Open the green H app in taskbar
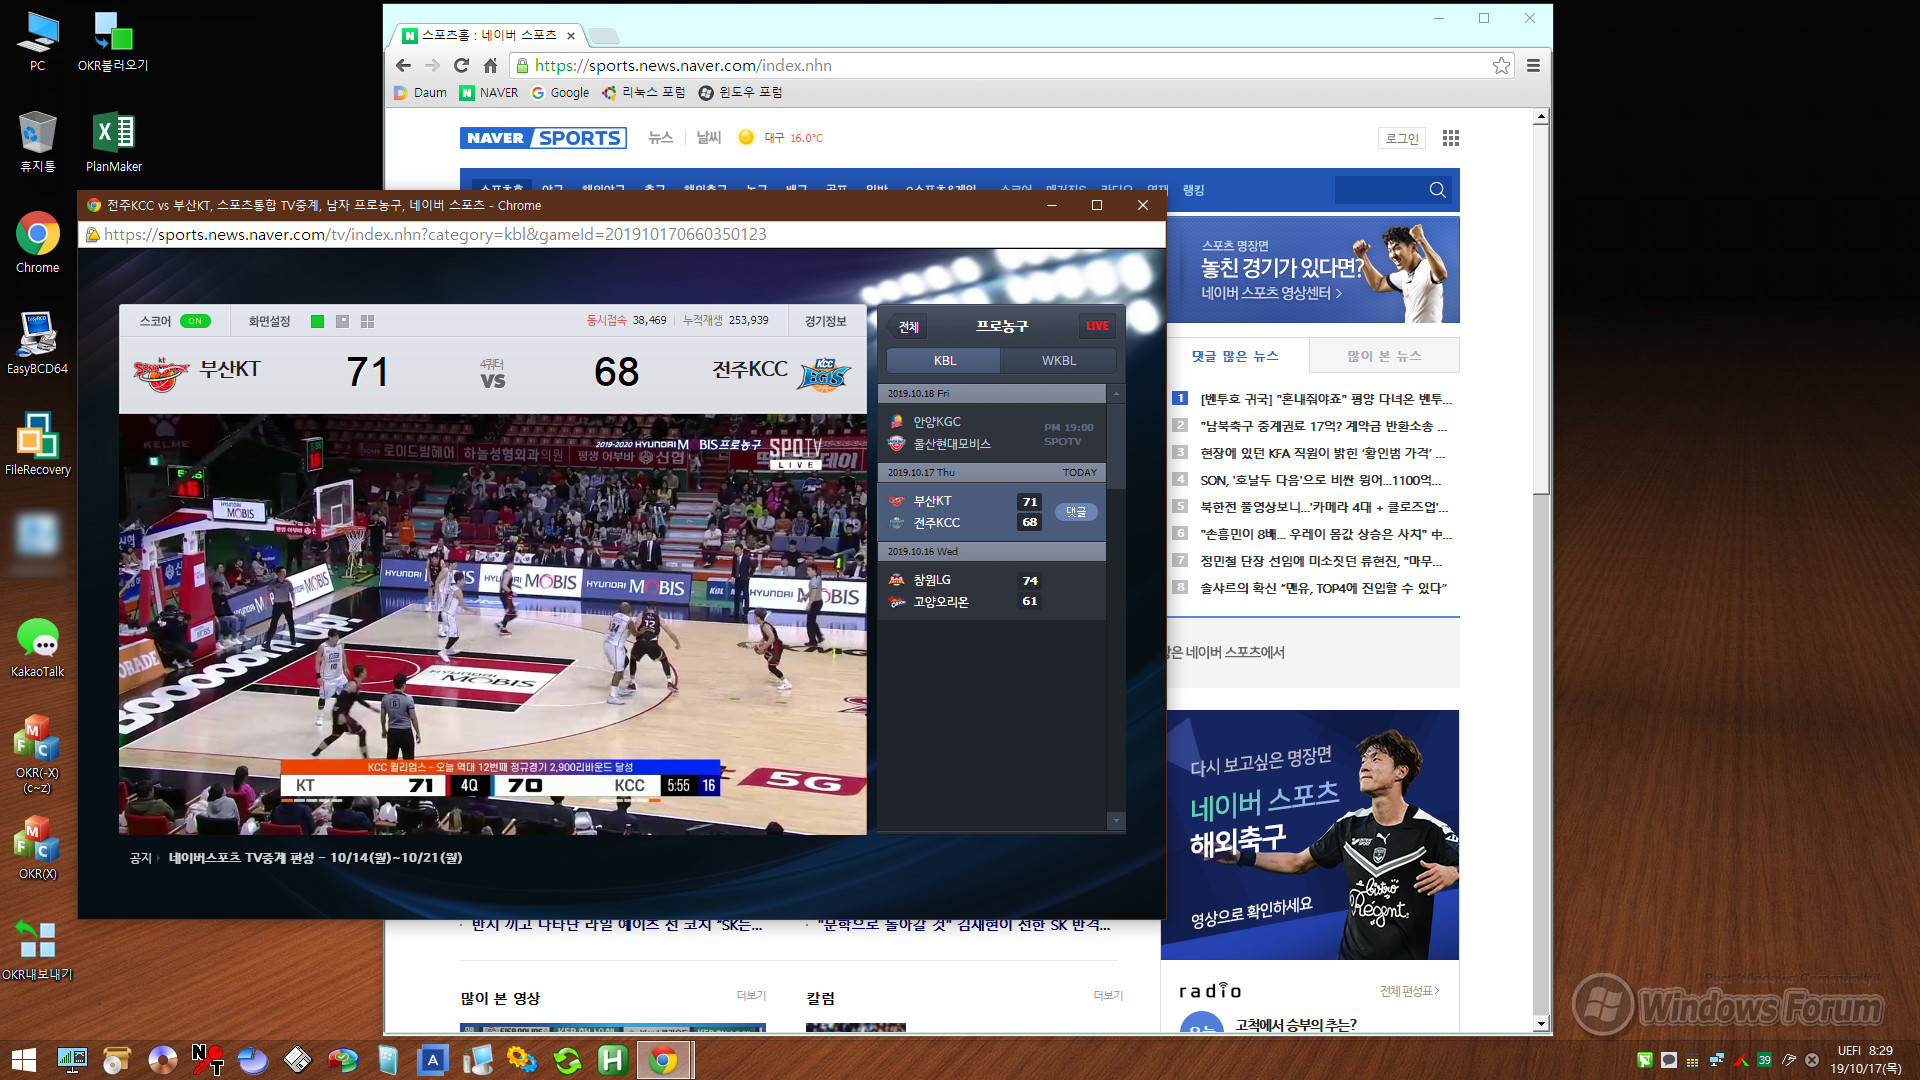The image size is (1920, 1080). point(612,1060)
